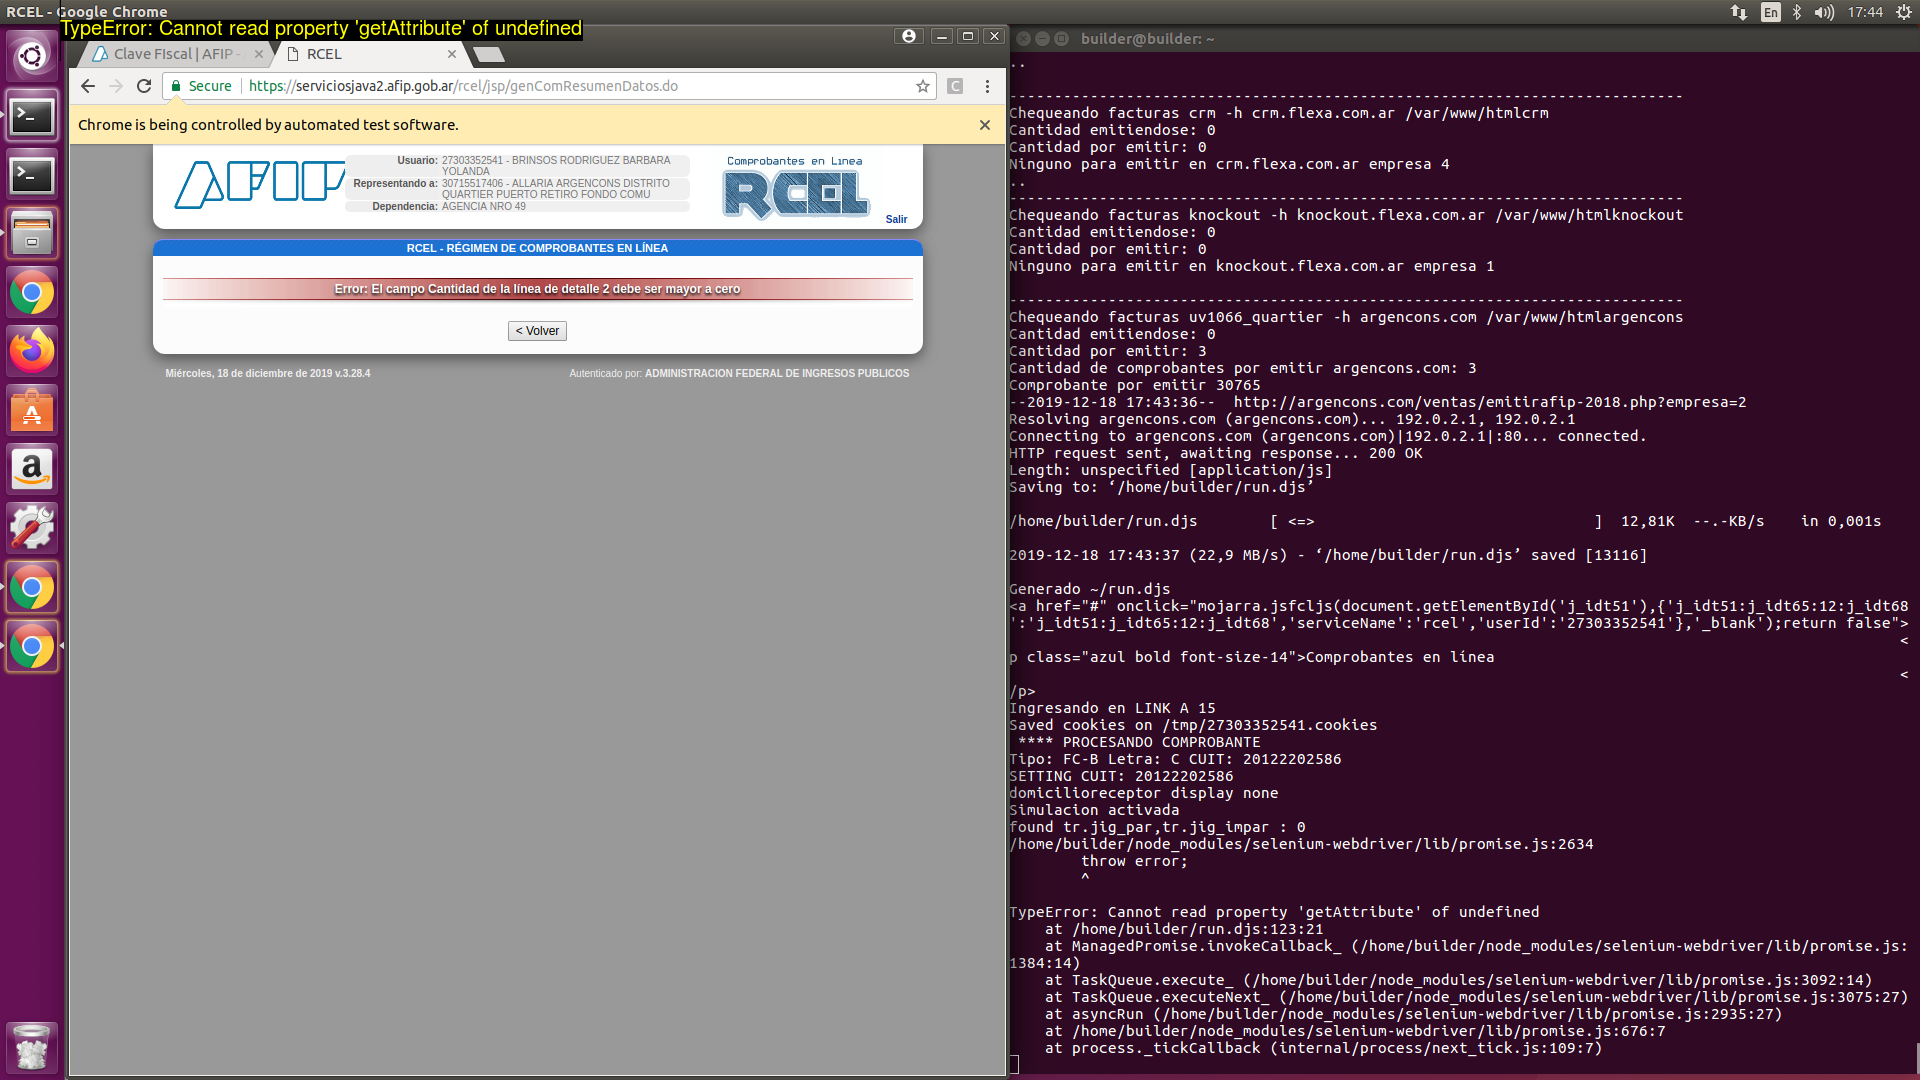Click 'Simulacion activada' terminal line

[x=1094, y=810]
